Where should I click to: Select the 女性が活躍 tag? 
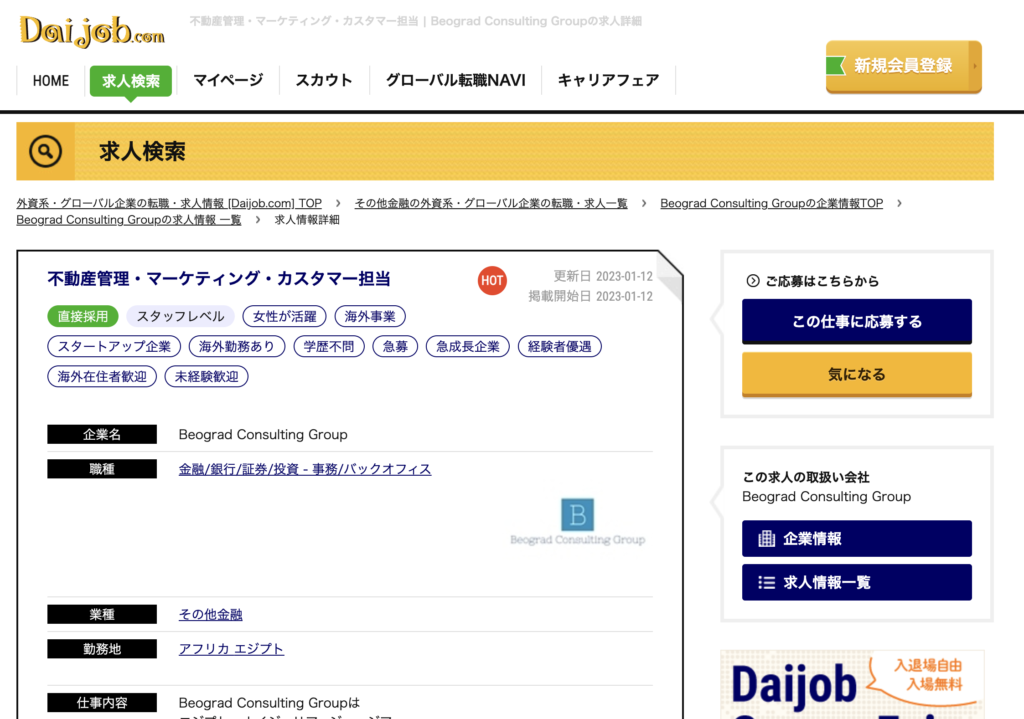pyautogui.click(x=285, y=316)
